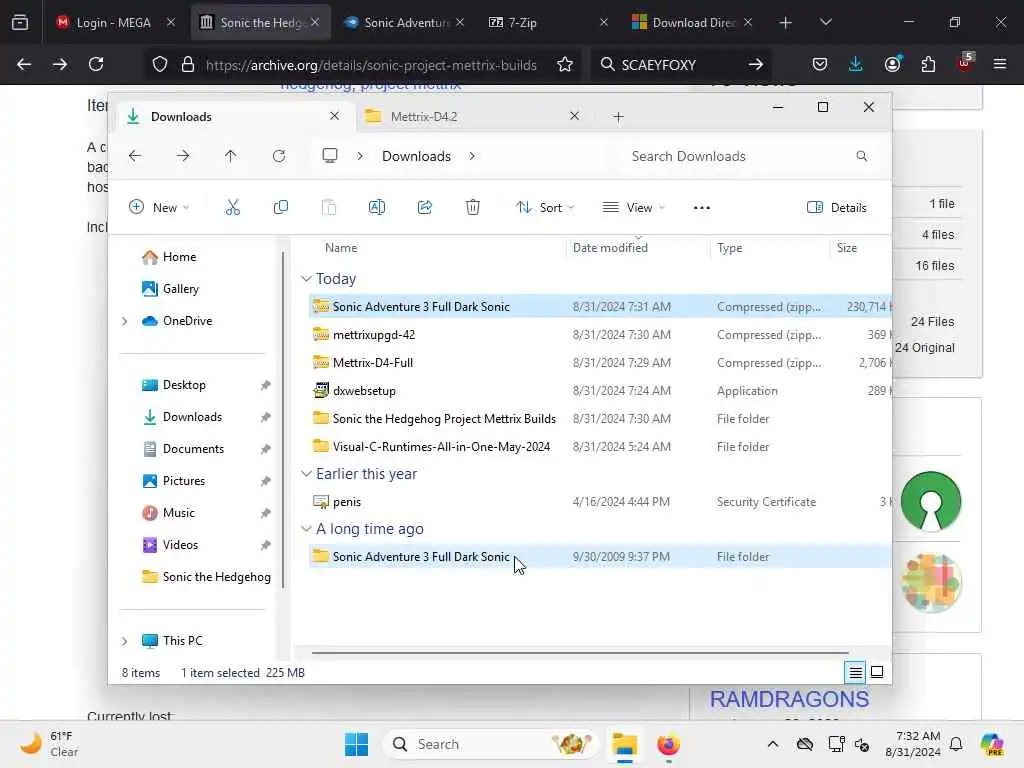Screen dimensions: 1024x768
Task: Show hidden system tray icons chevron
Action: click(773, 744)
